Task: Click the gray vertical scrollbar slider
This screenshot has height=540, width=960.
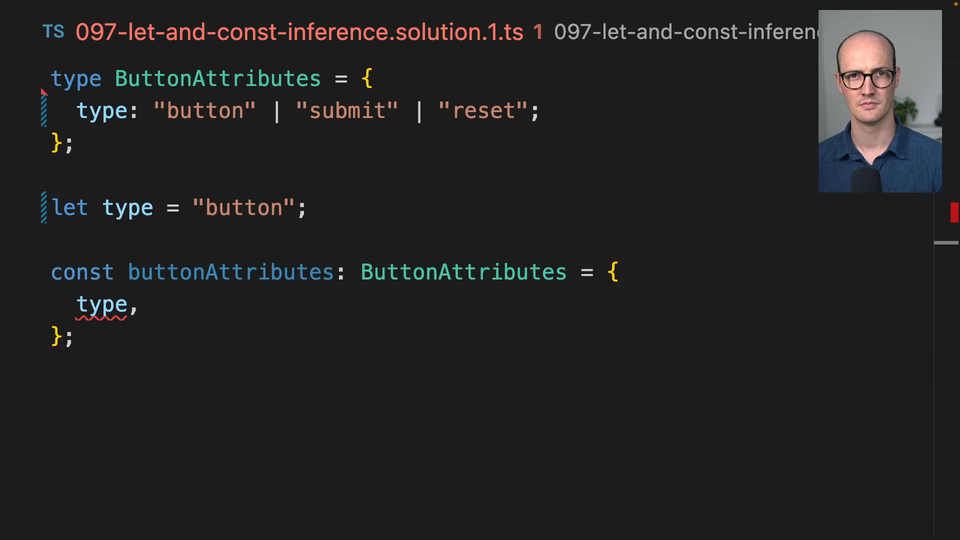Action: click(946, 242)
